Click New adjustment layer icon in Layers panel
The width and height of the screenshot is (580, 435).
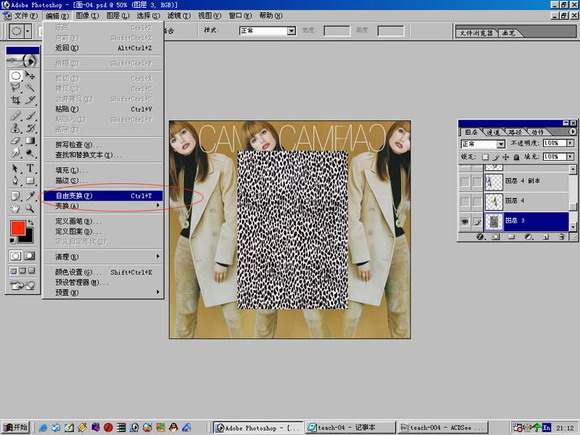click(x=529, y=237)
